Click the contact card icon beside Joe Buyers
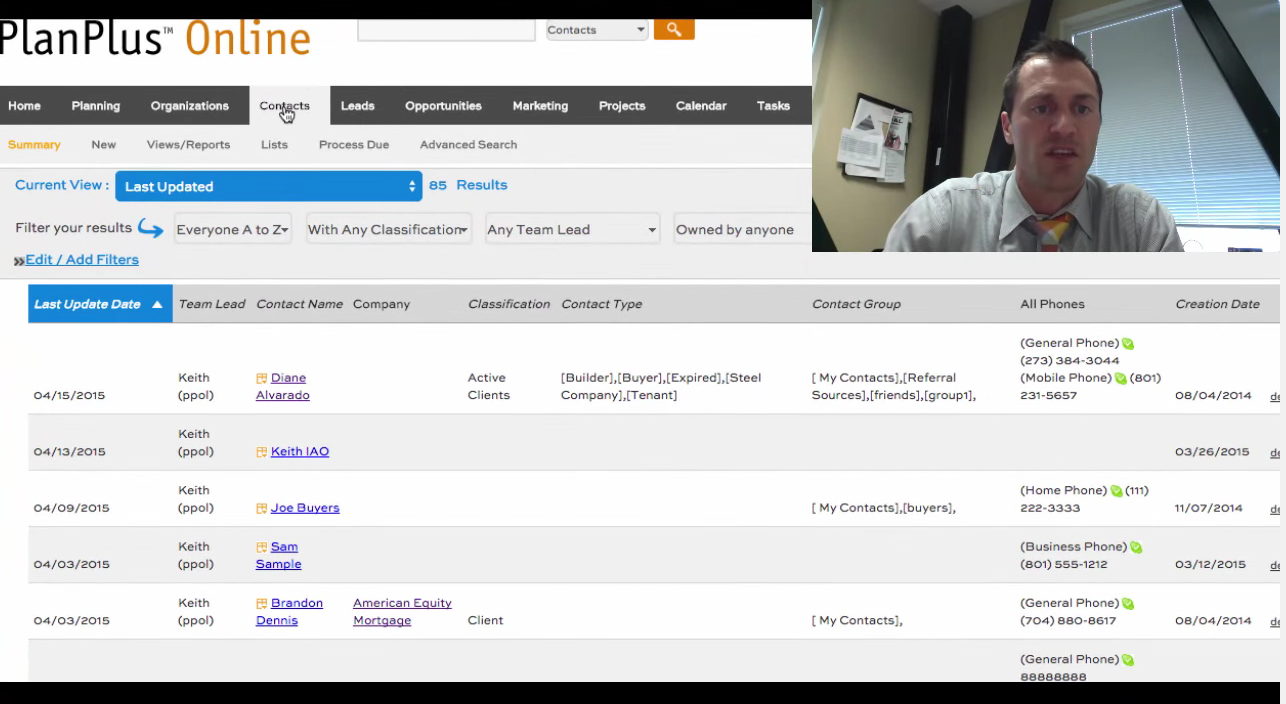 262,509
